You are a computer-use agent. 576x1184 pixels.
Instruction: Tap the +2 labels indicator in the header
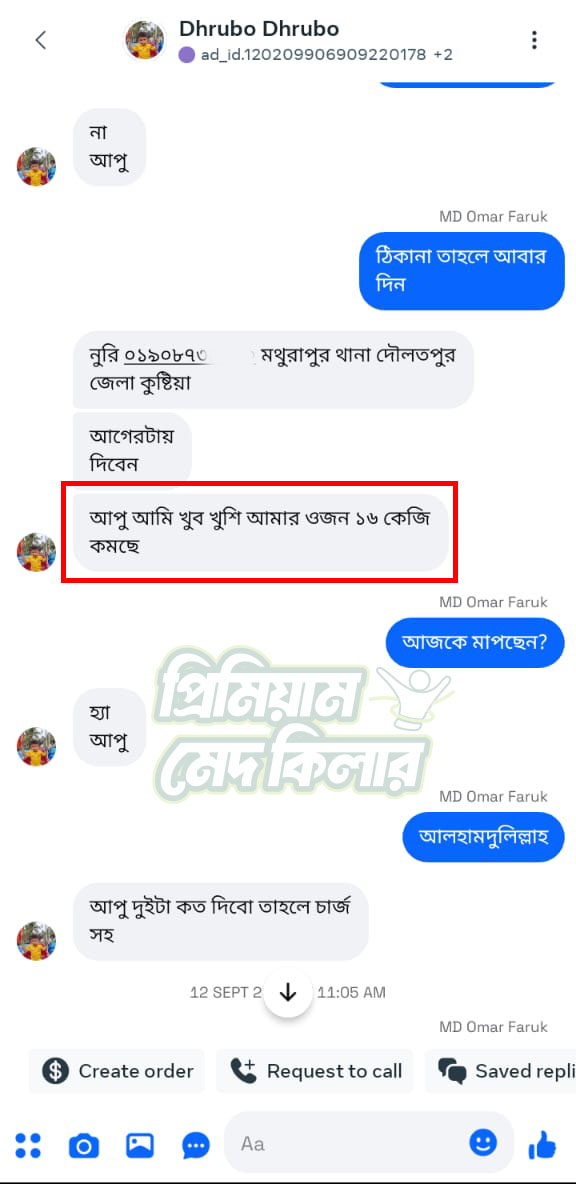tap(443, 54)
